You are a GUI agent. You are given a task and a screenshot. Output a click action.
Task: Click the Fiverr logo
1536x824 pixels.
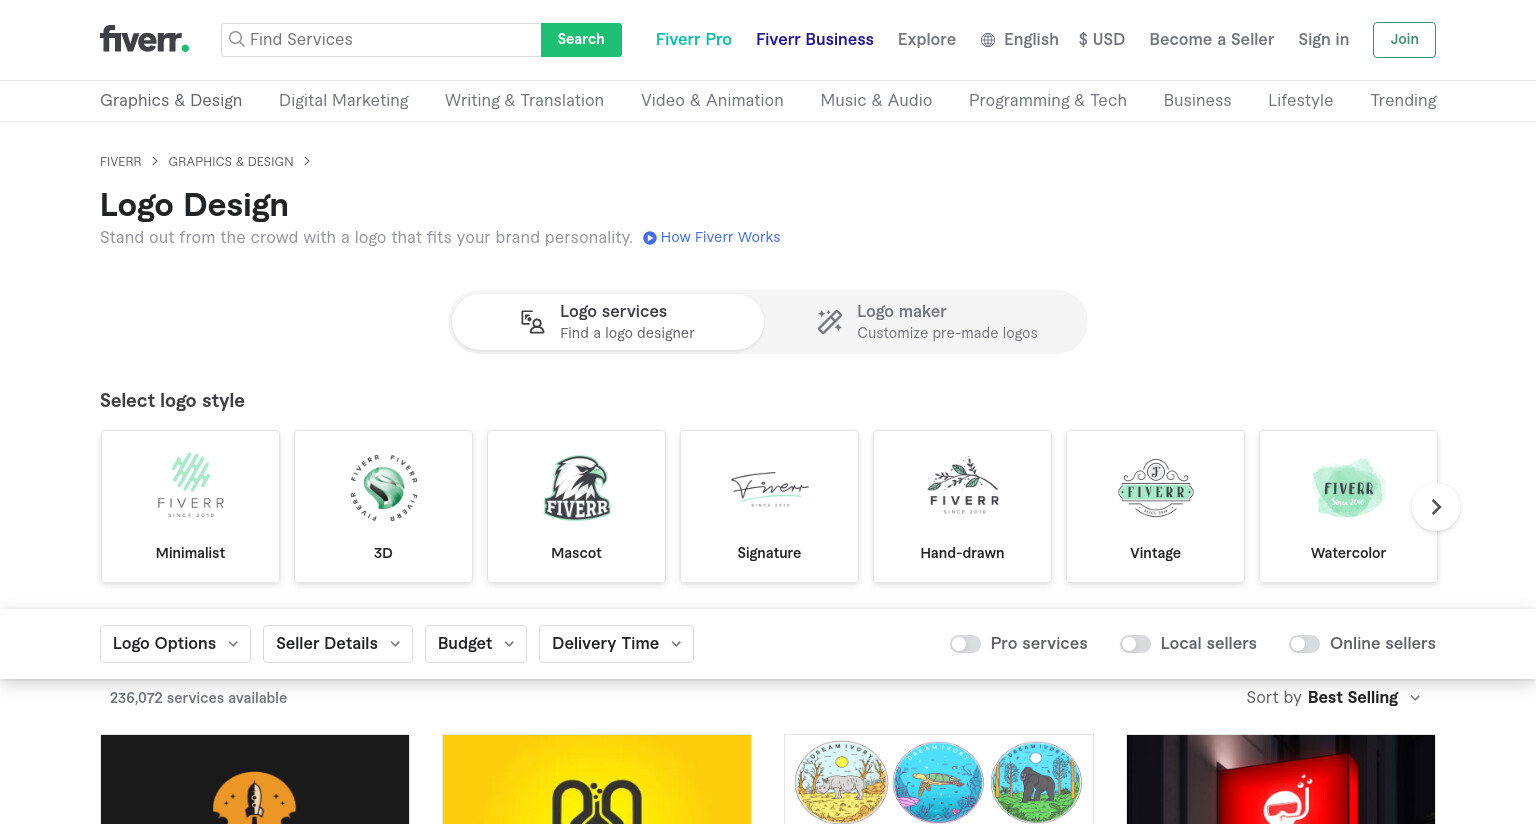144,39
